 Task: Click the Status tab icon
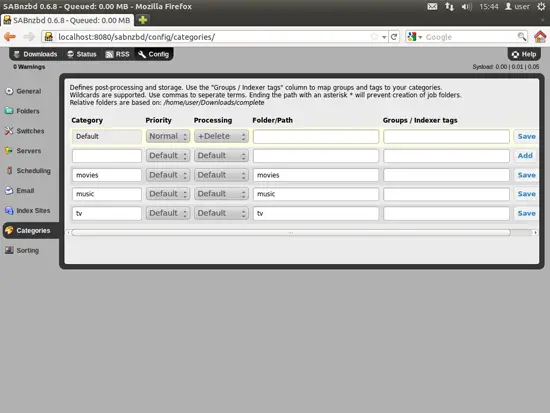click(x=70, y=54)
